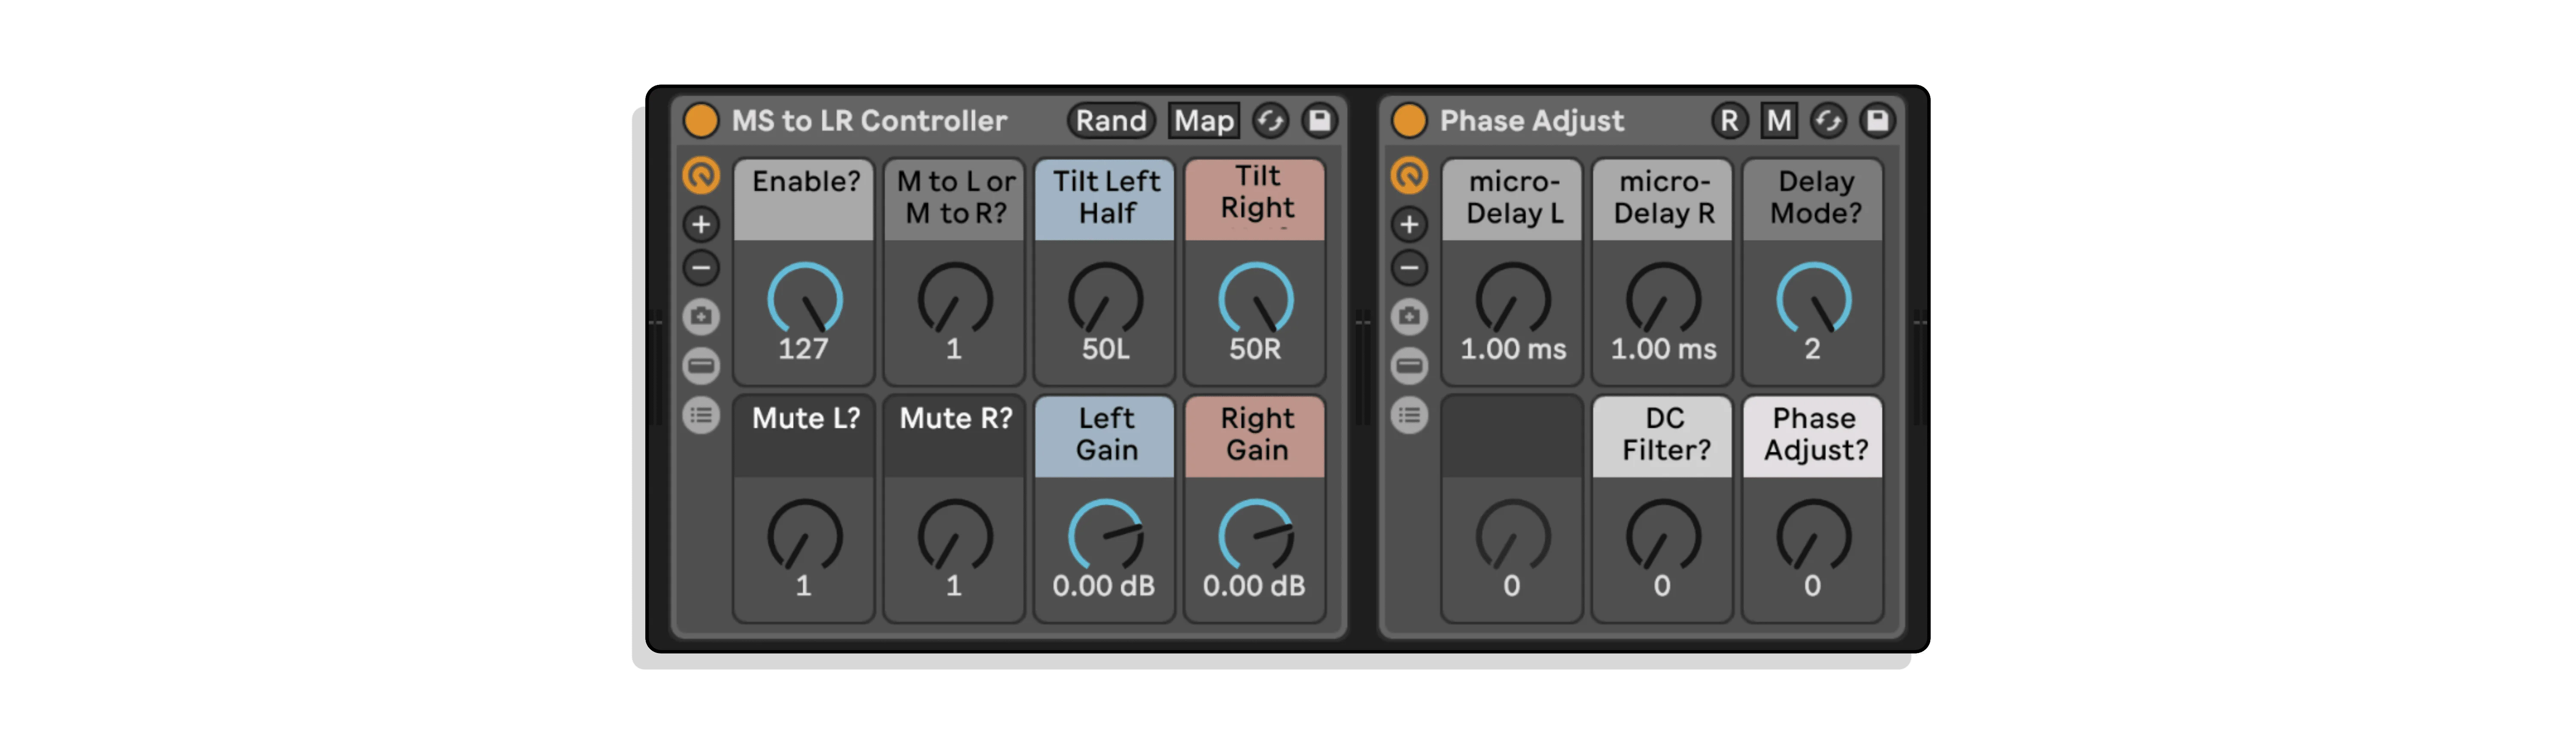
Task: Click the Left Gain label
Action: coord(1105,435)
